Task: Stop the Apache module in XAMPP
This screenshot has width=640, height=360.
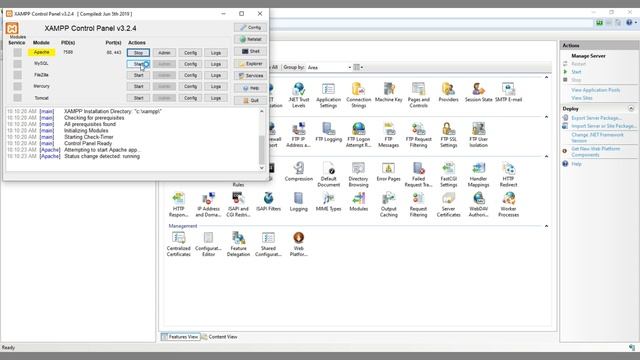Action: tap(138, 53)
